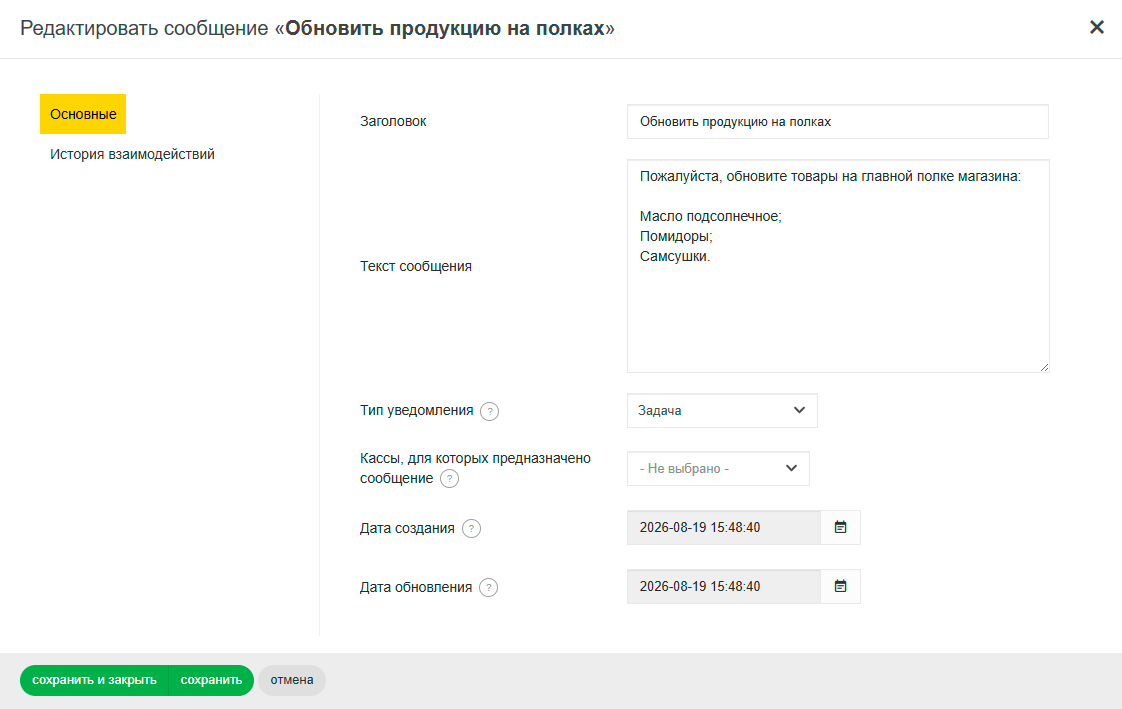Open the Тип уведомления dropdown showing Задача

click(722, 411)
